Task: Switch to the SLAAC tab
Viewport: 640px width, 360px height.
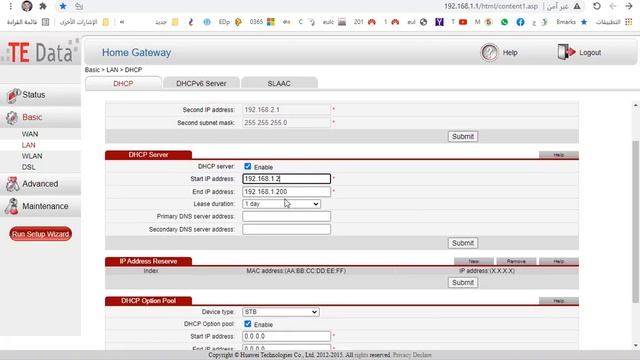Action: [279, 83]
